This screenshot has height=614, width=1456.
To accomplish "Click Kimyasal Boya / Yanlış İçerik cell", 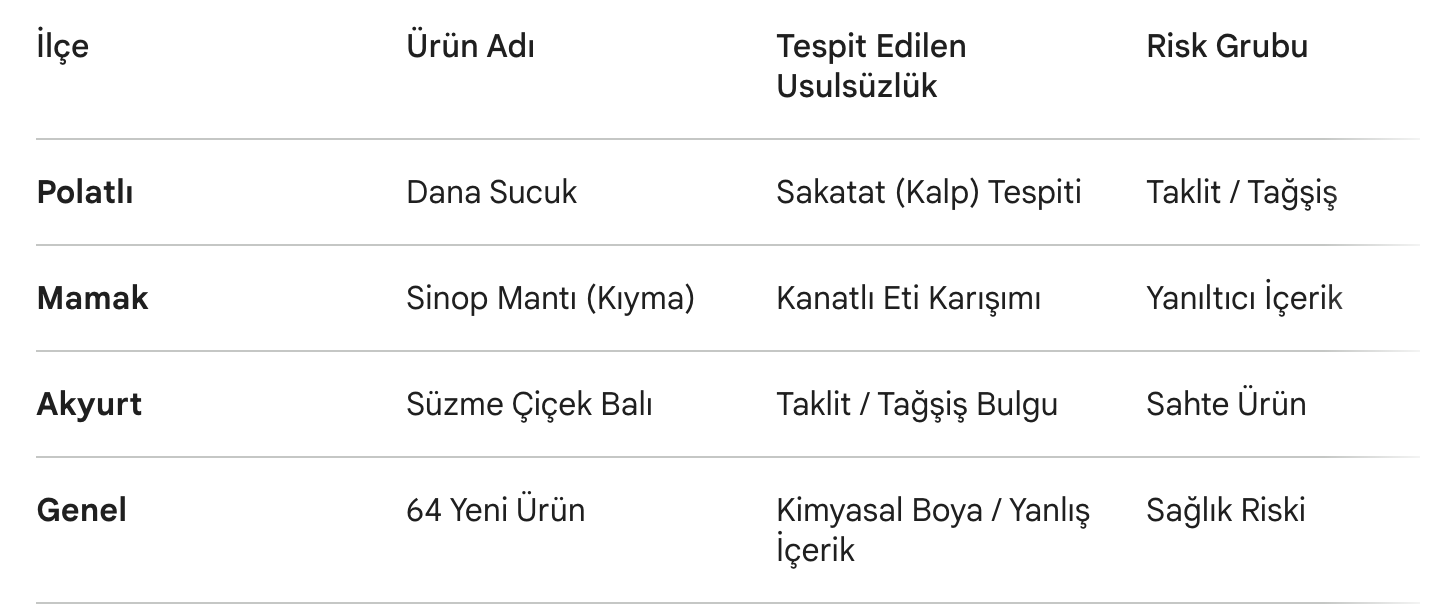I will tap(932, 529).
